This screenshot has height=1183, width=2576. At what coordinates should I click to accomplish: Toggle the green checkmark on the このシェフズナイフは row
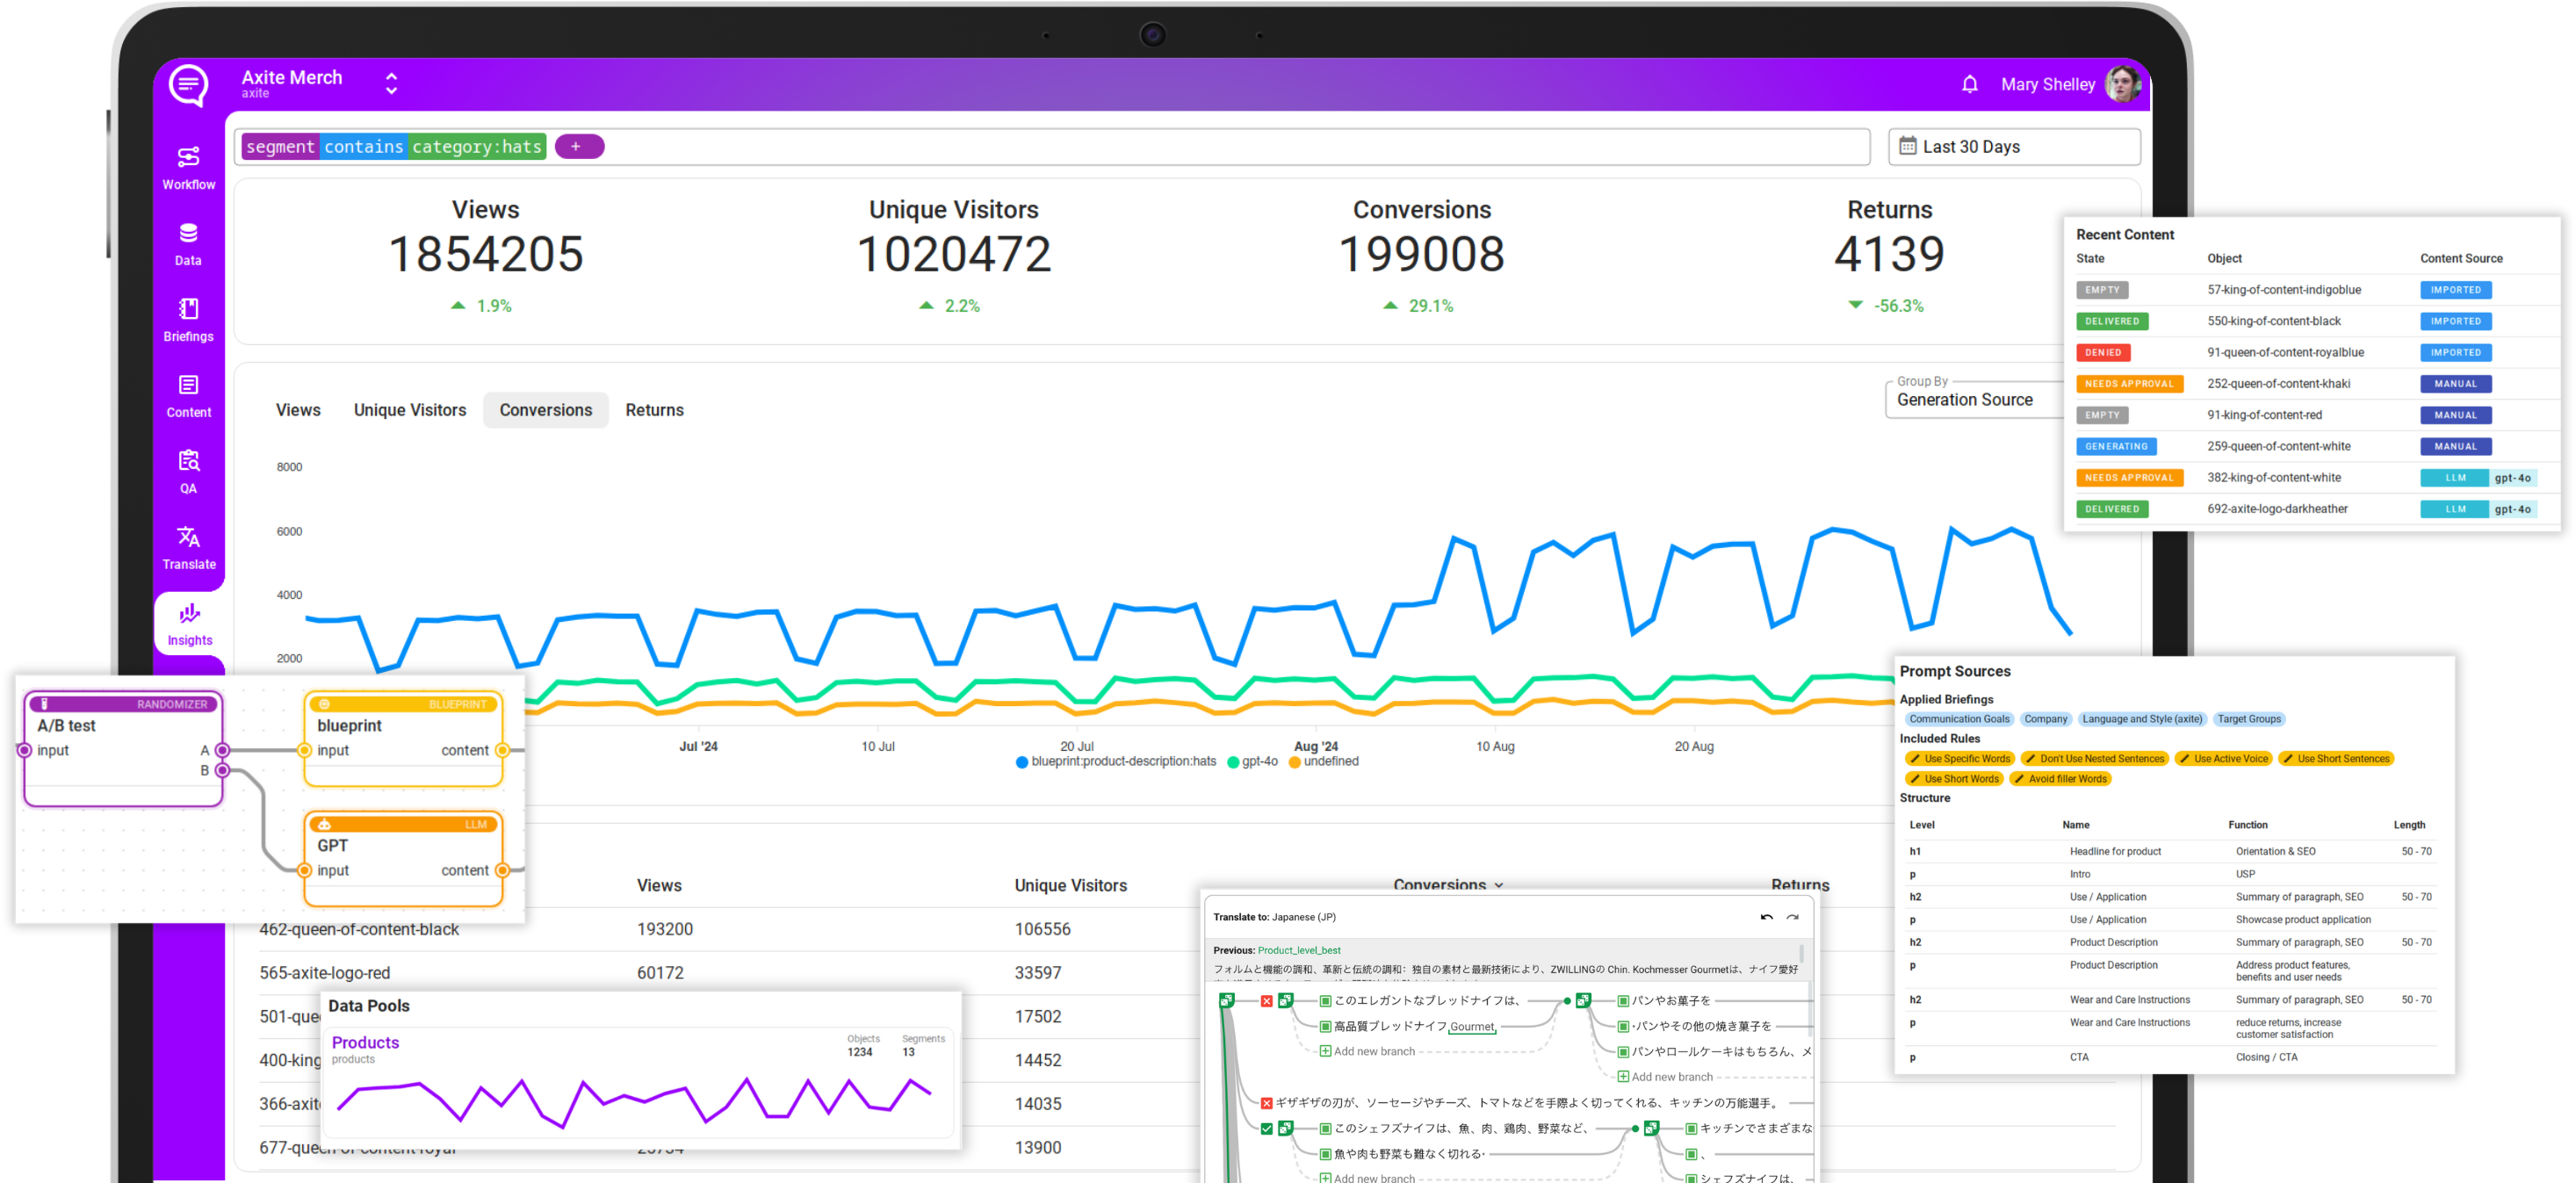coord(1266,1128)
